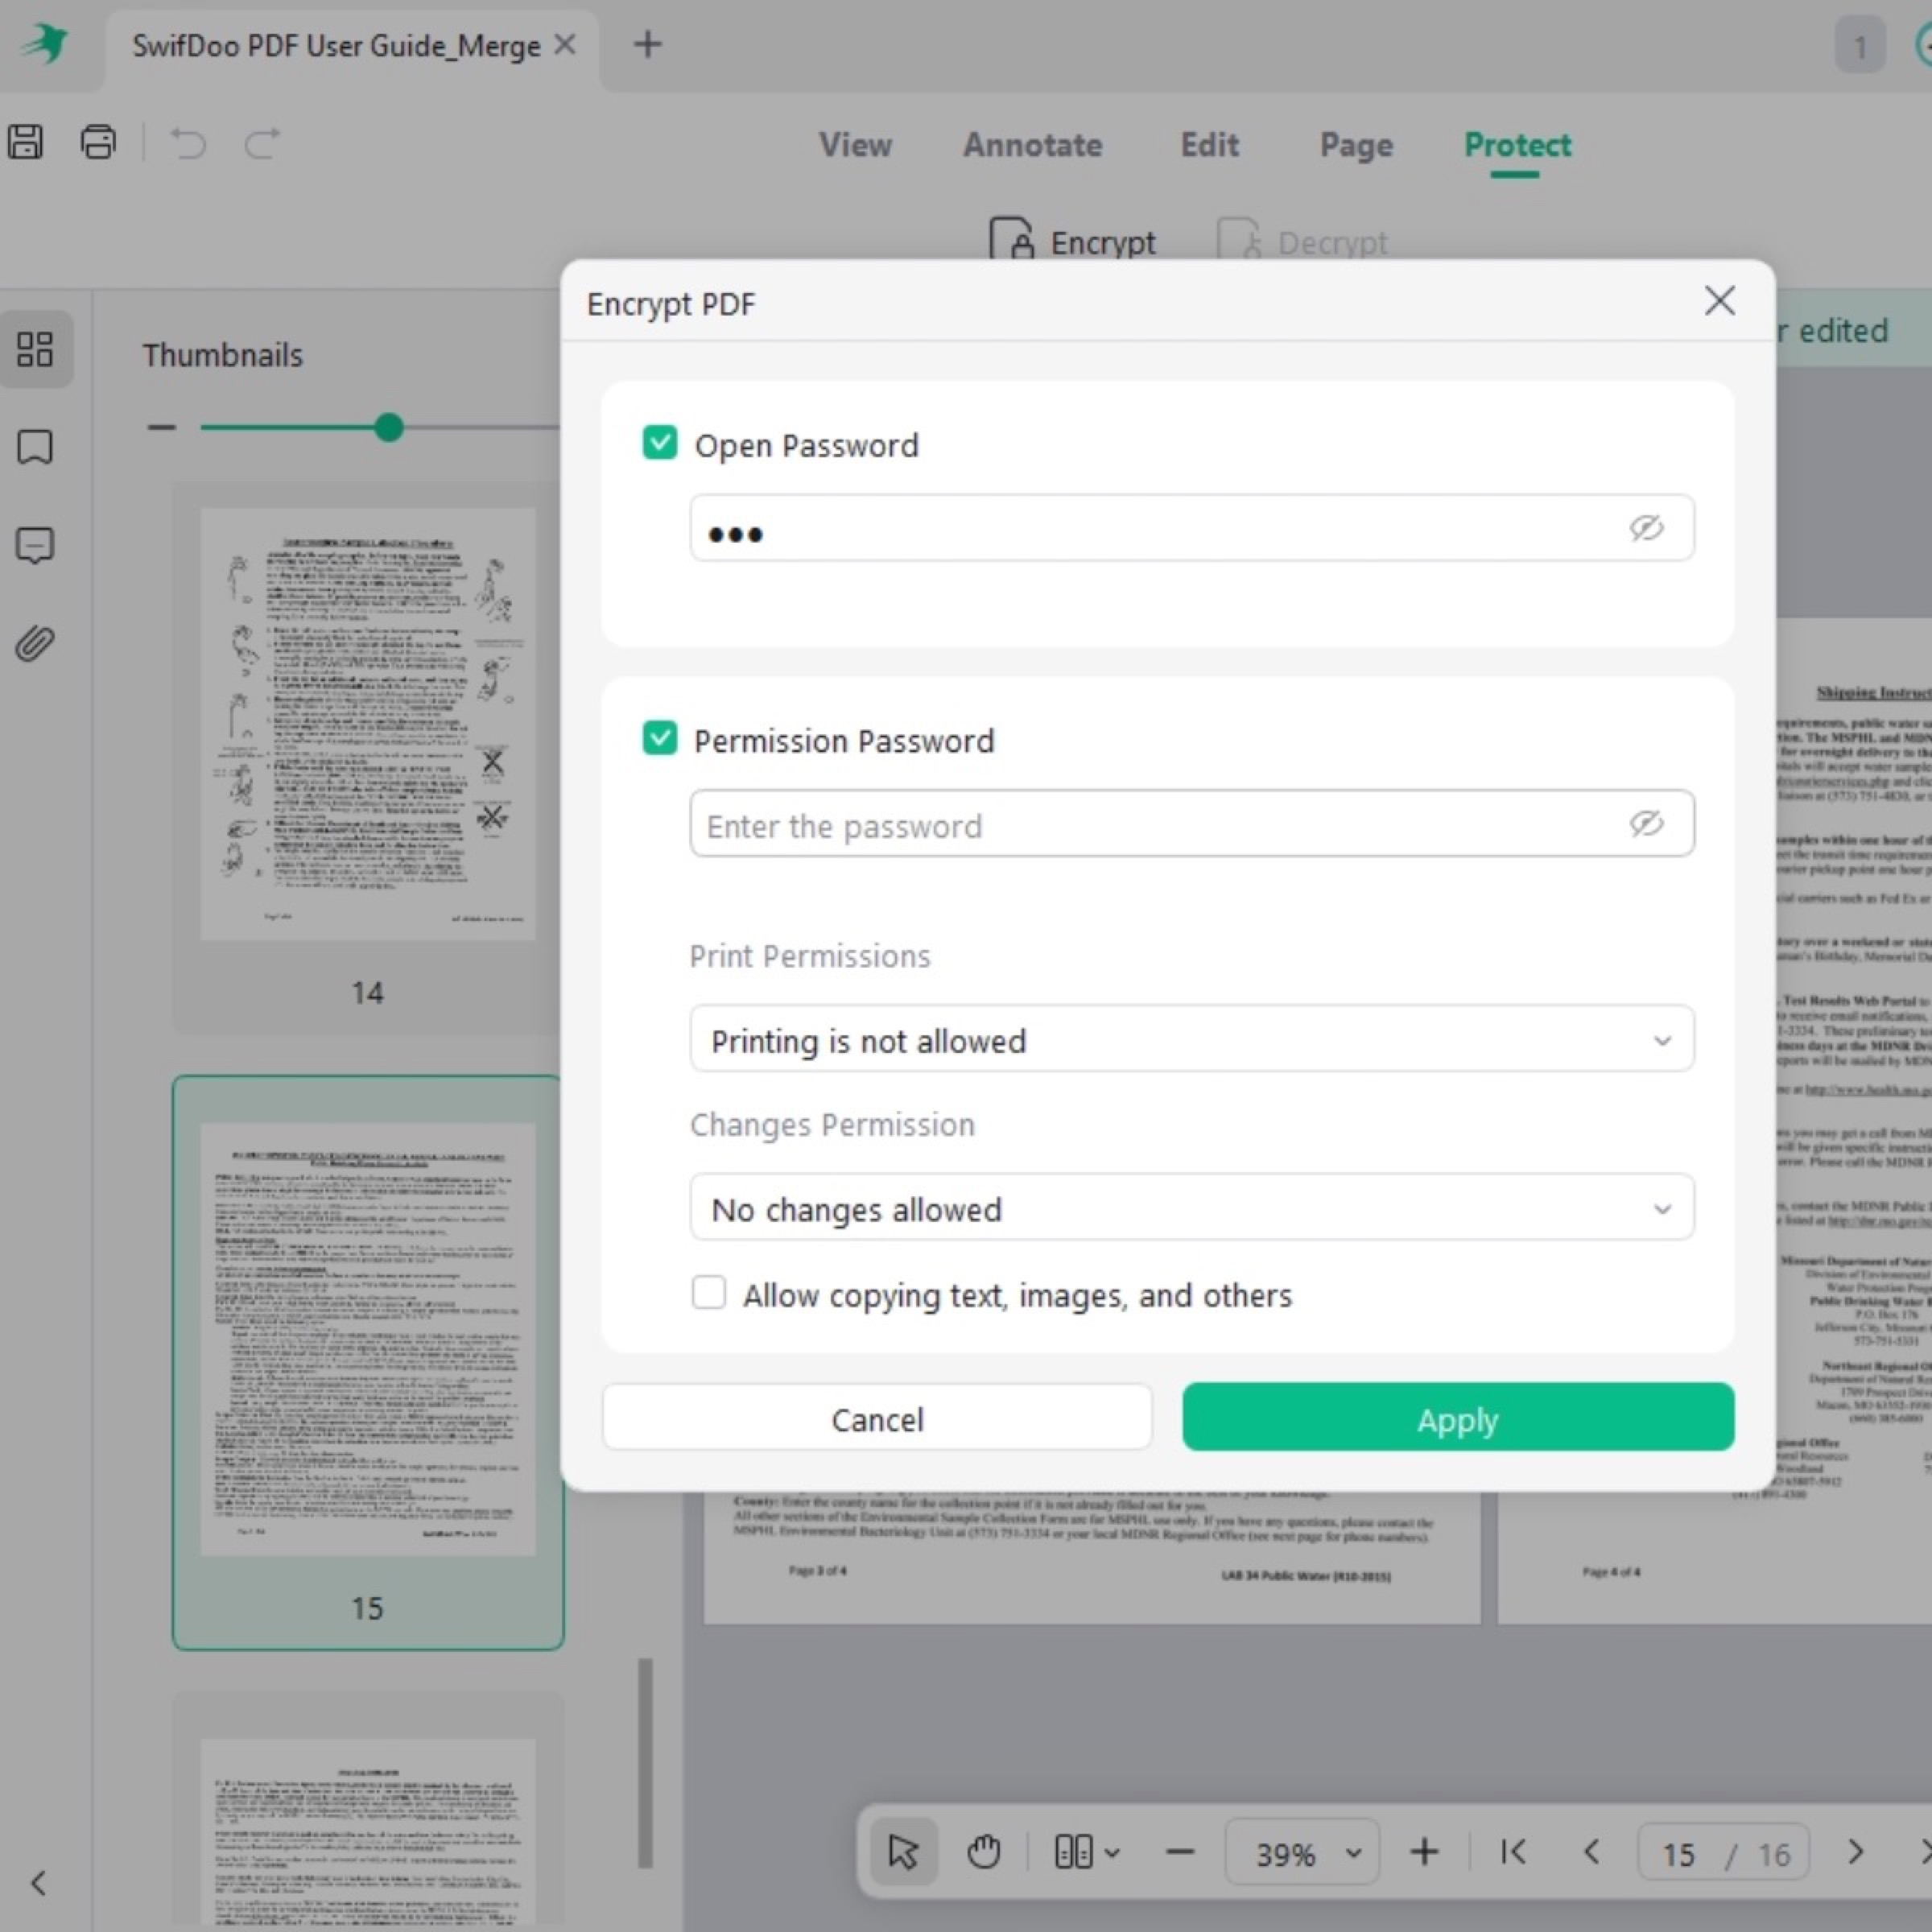Enable Allow copying text, images, and others
The width and height of the screenshot is (1932, 1932).
tap(708, 1293)
